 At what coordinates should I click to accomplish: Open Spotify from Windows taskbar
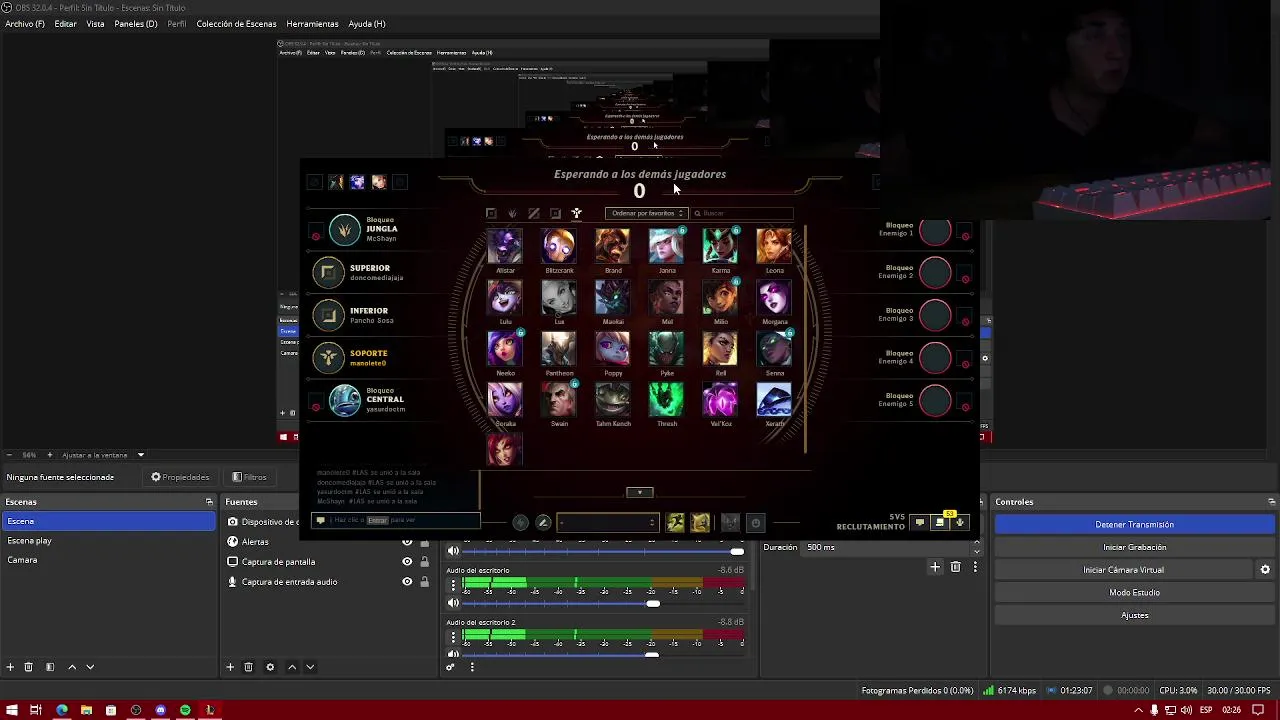pos(185,710)
